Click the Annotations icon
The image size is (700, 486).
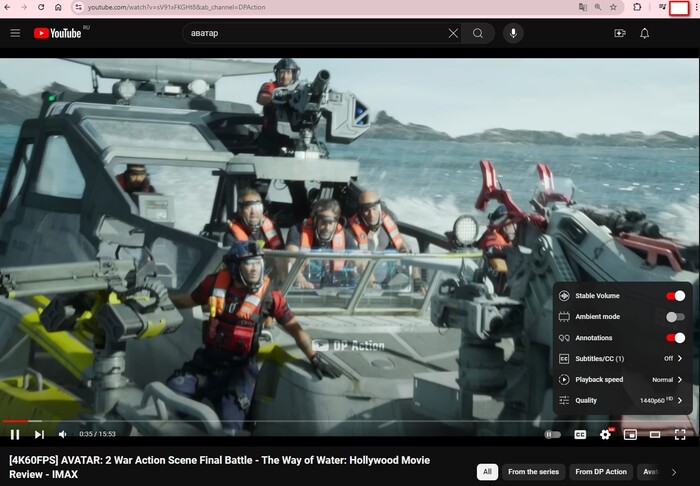pos(564,338)
